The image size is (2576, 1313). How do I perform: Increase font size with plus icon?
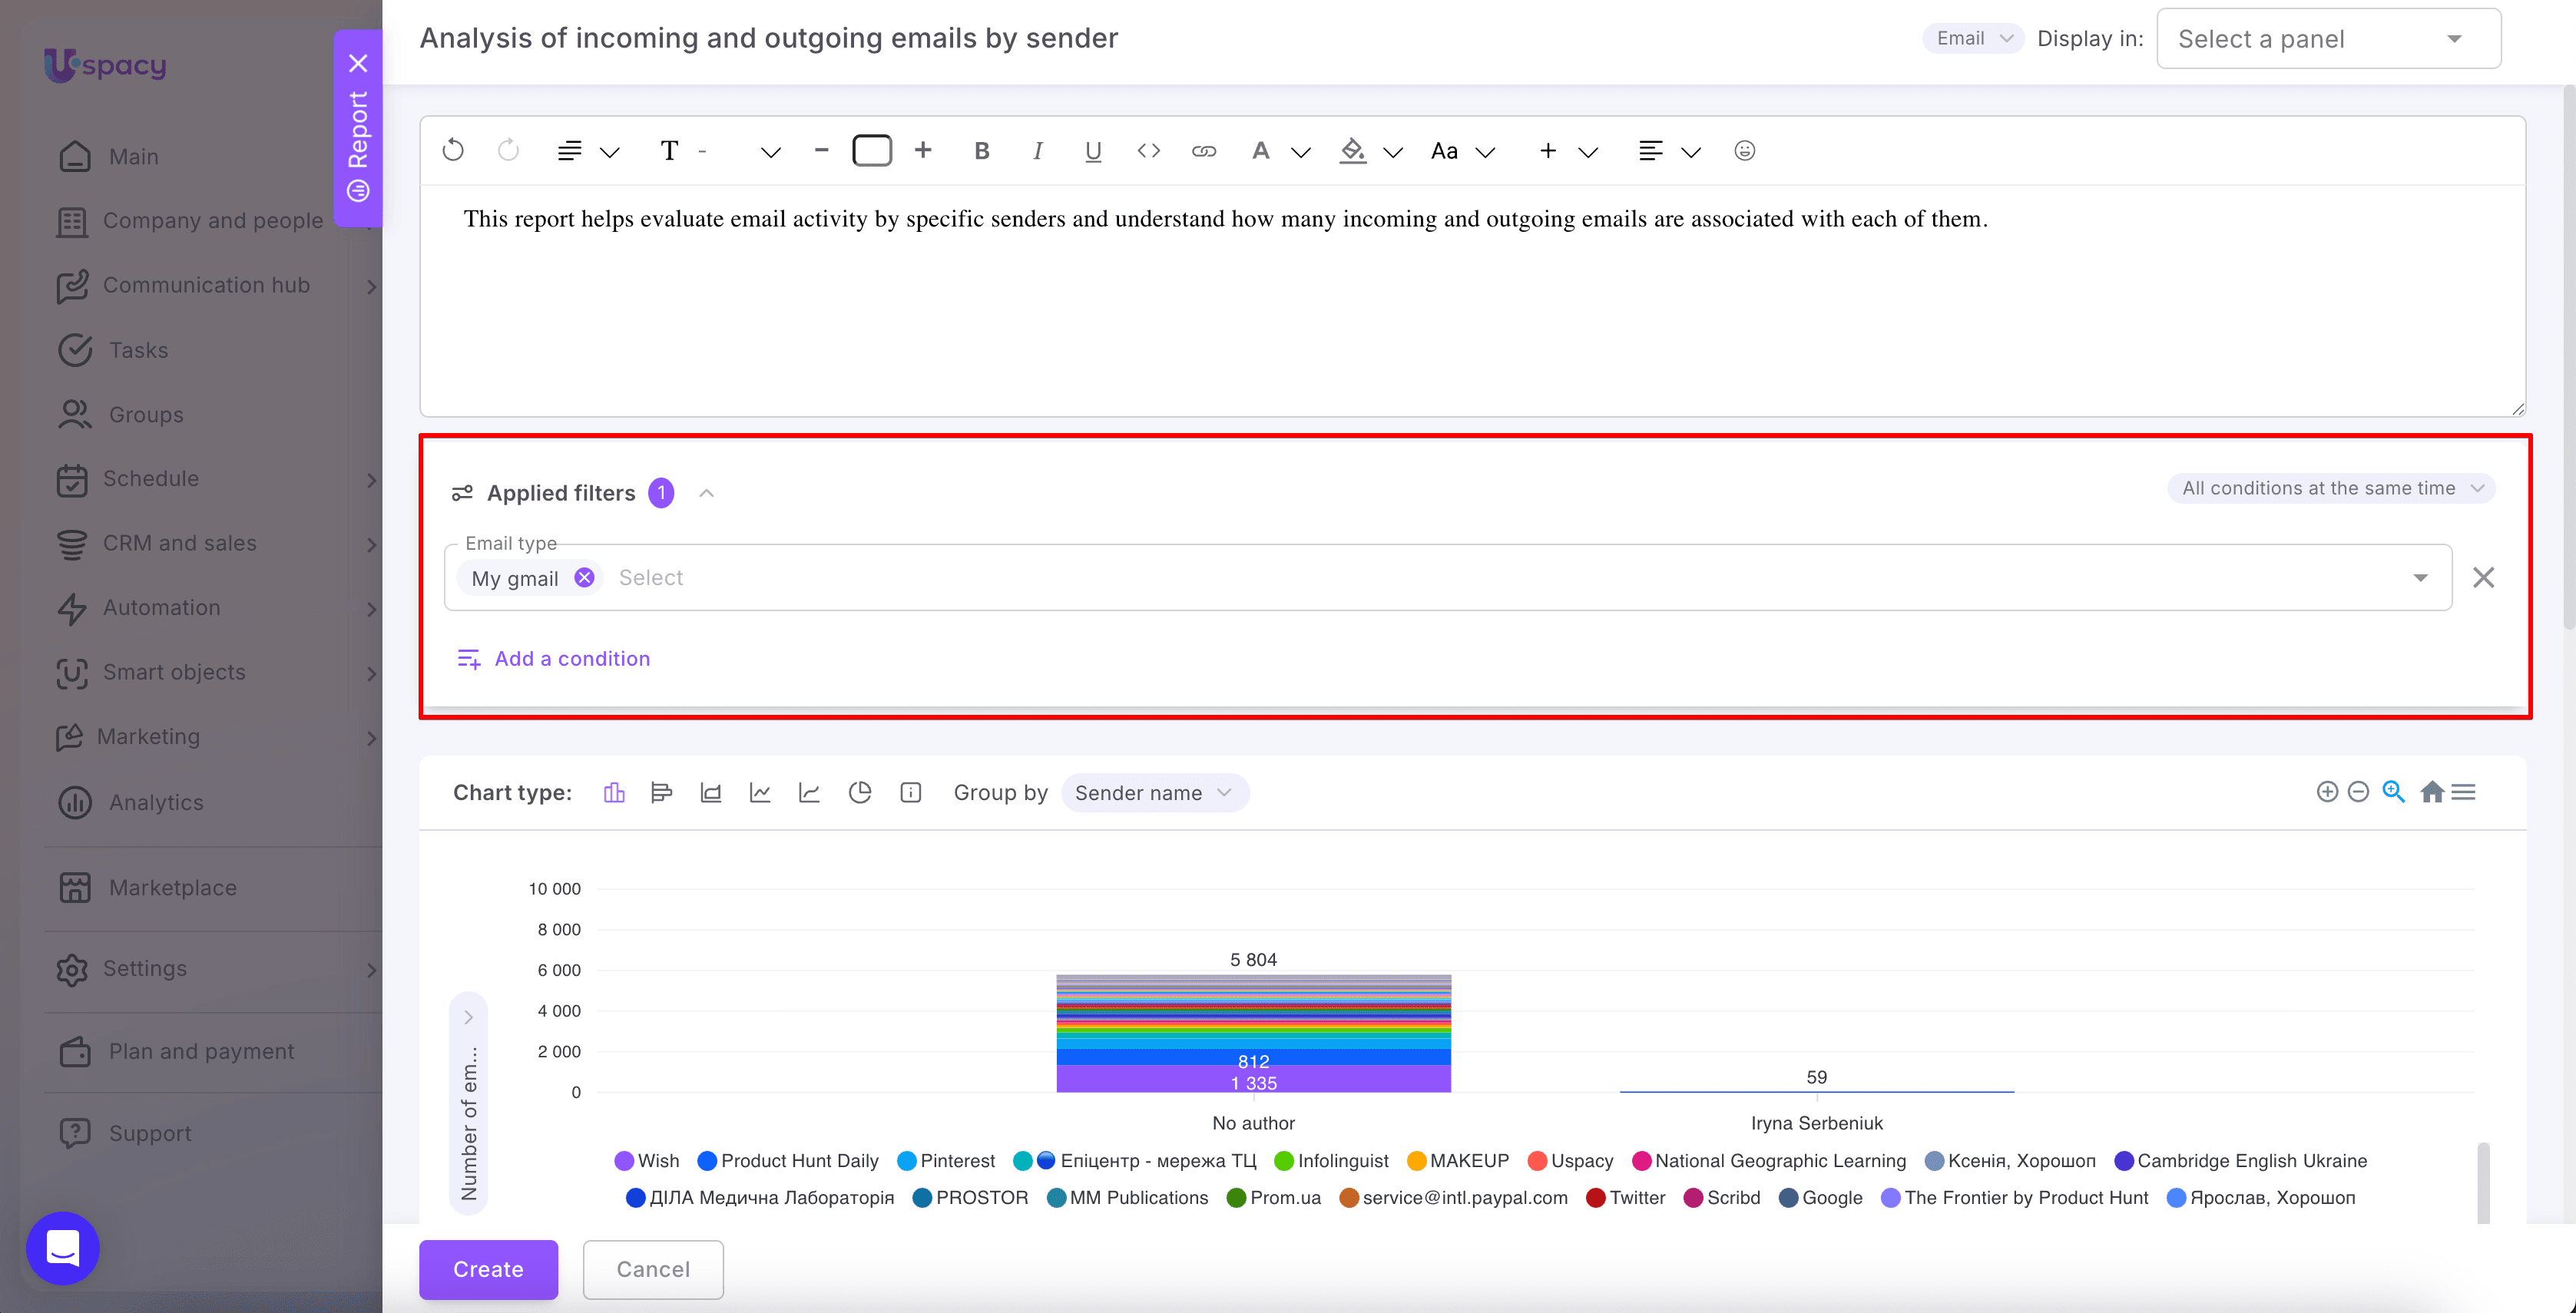(x=923, y=150)
